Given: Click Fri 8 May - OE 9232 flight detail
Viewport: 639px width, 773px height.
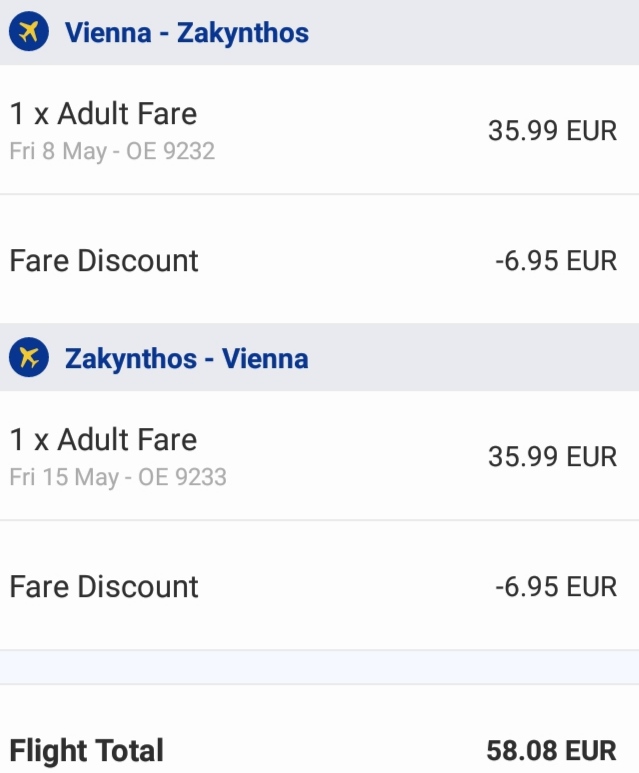Looking at the screenshot, I should [112, 151].
